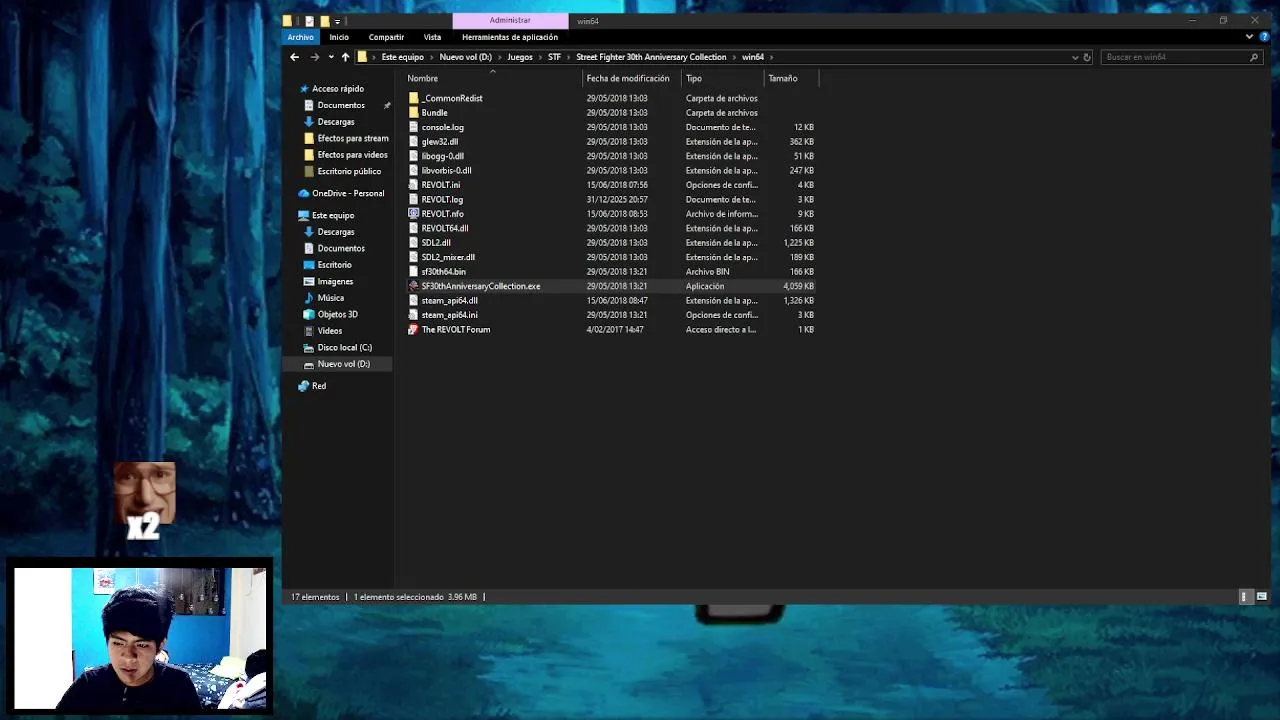
Task: Click Juegos in the address path
Action: 520,57
